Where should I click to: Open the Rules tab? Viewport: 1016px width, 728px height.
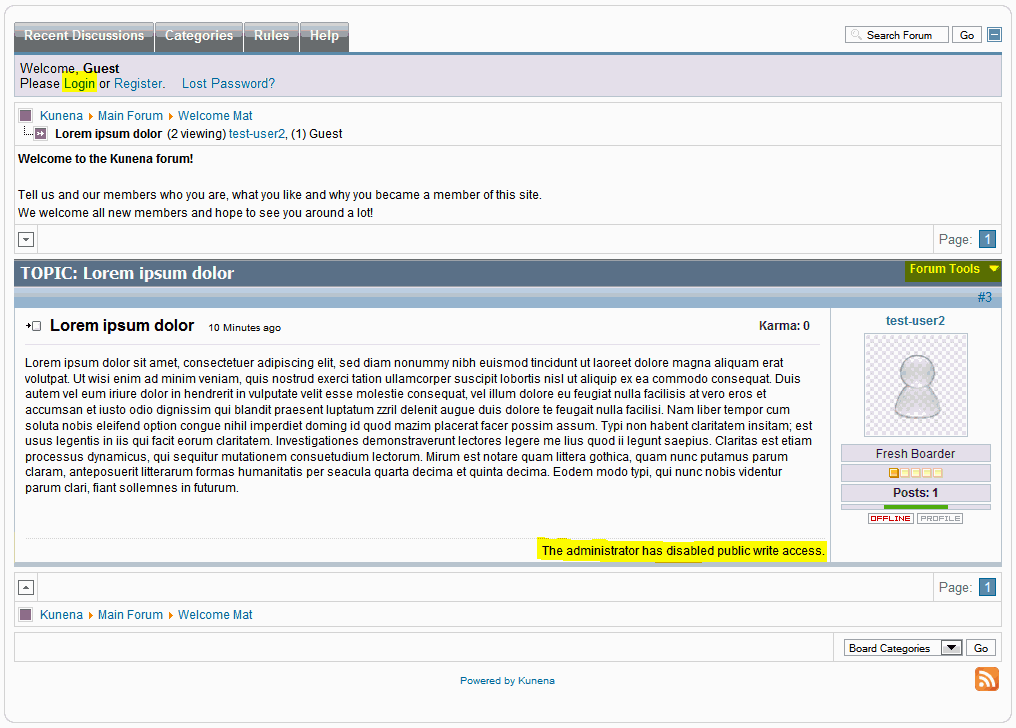271,36
